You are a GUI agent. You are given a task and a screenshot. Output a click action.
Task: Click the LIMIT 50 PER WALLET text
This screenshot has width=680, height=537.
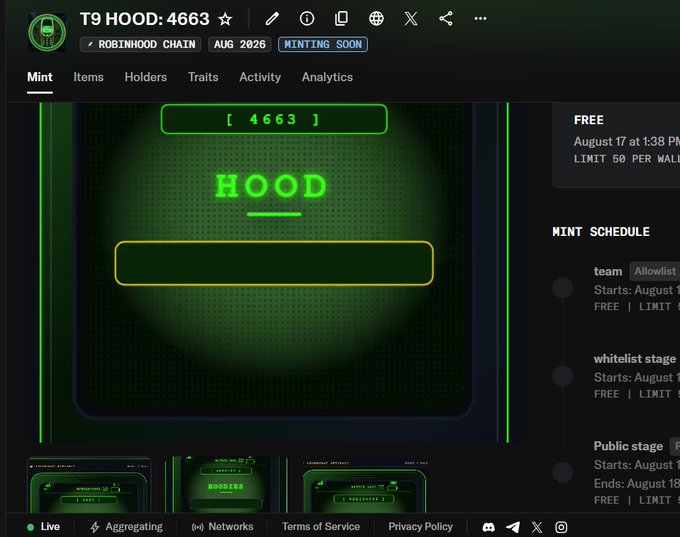(x=627, y=159)
